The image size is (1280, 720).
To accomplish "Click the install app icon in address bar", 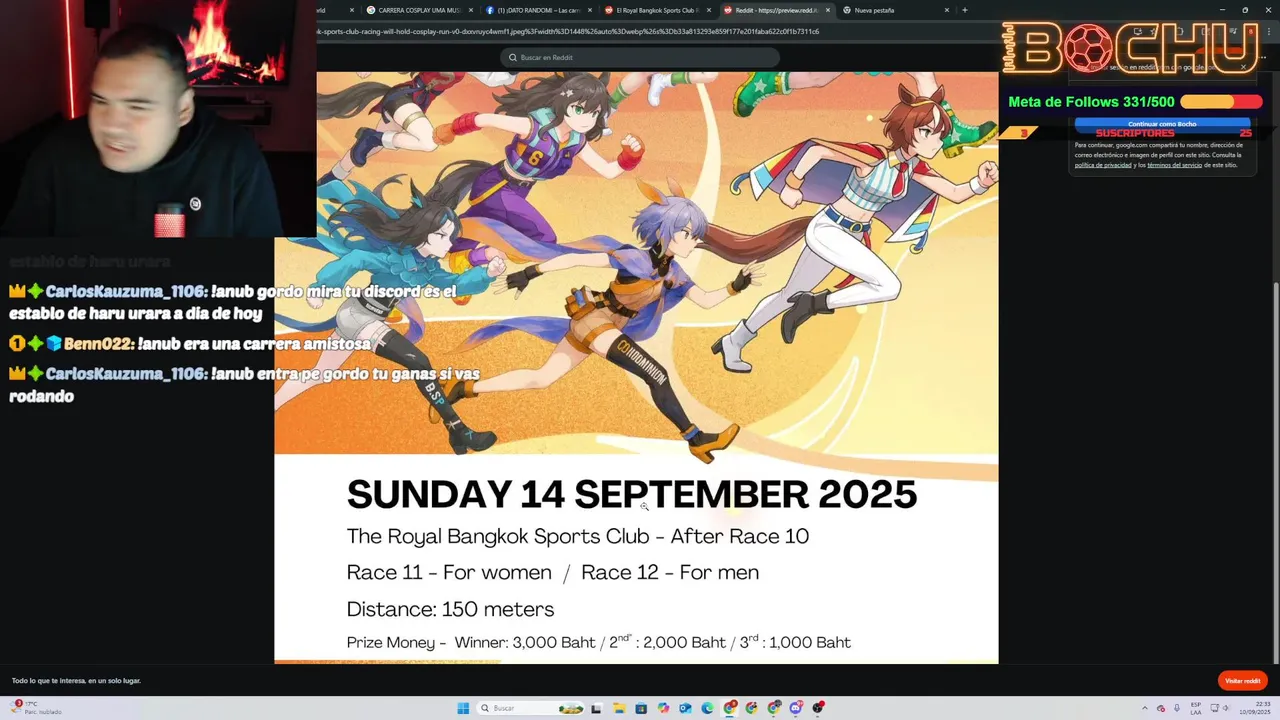I will pos(1138,31).
